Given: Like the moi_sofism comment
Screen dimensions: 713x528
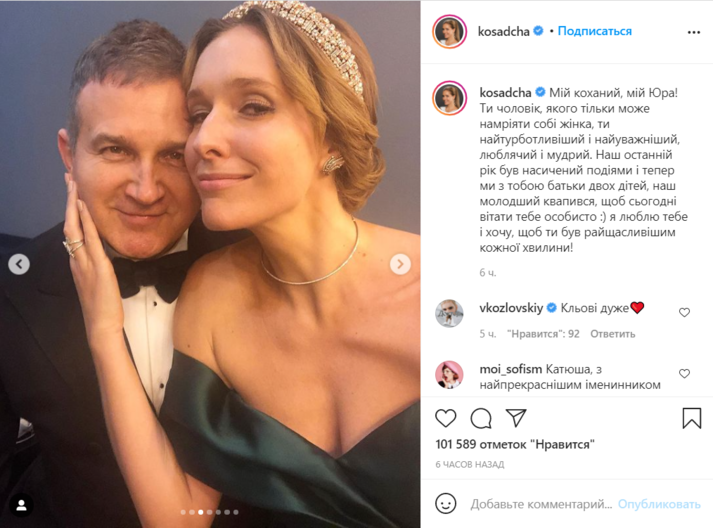Looking at the screenshot, I should pyautogui.click(x=684, y=373).
